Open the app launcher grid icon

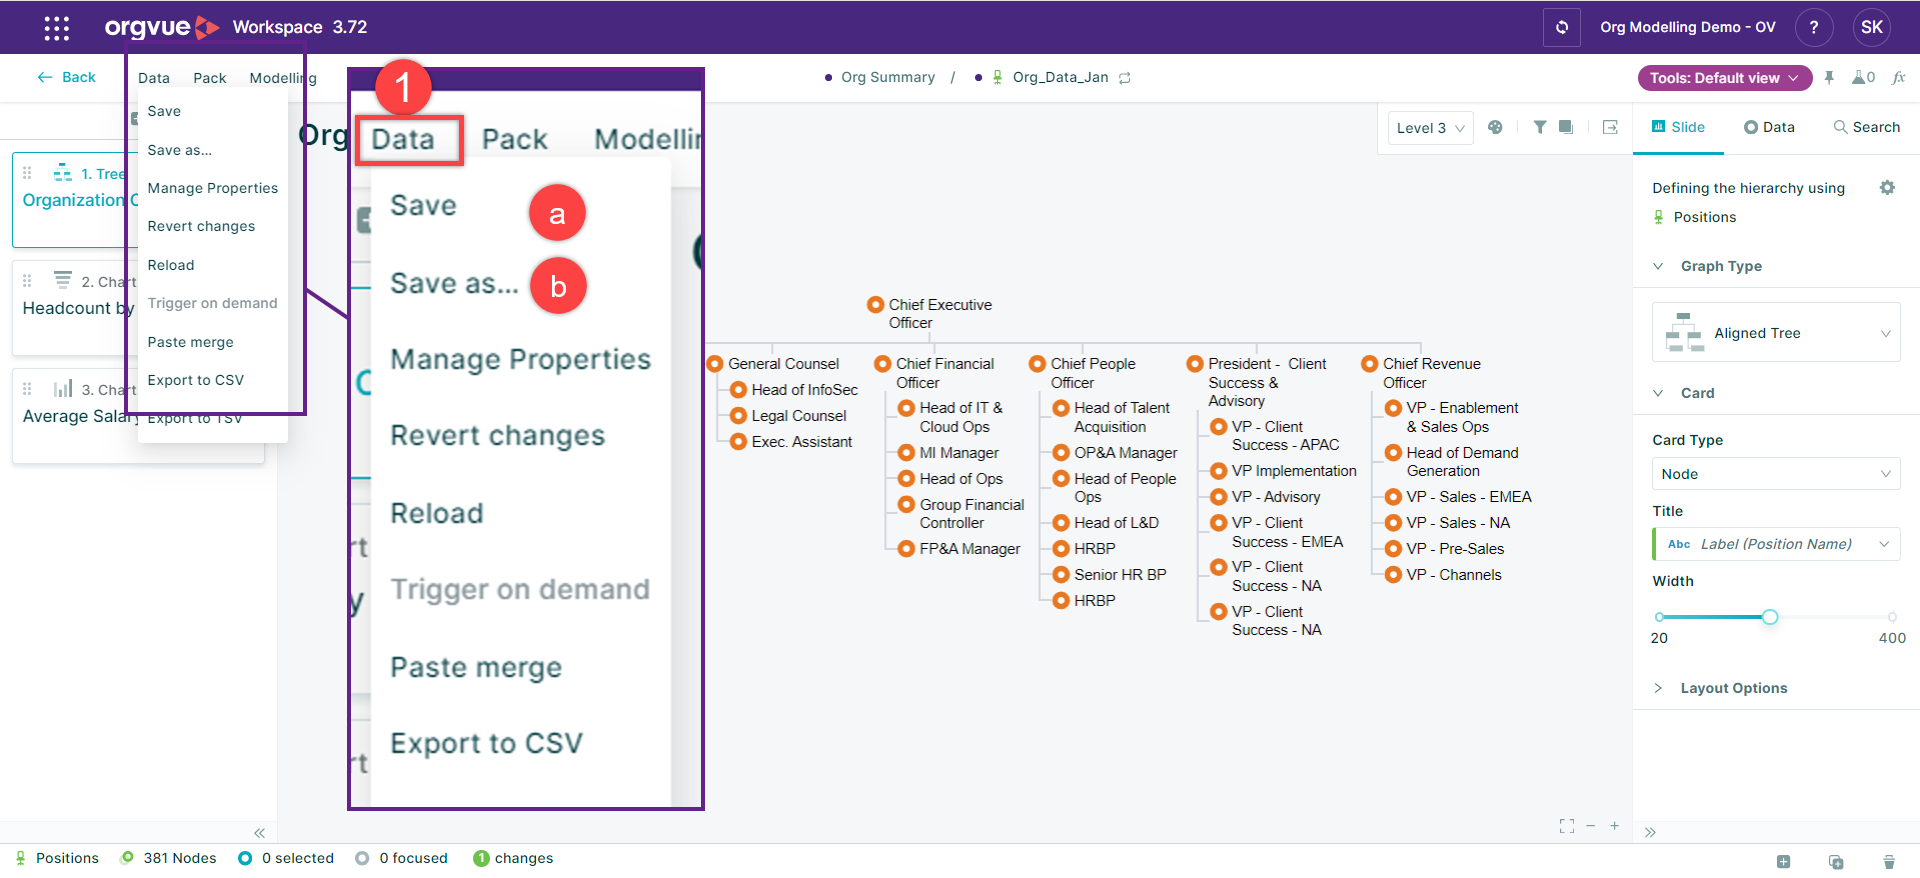click(x=57, y=28)
